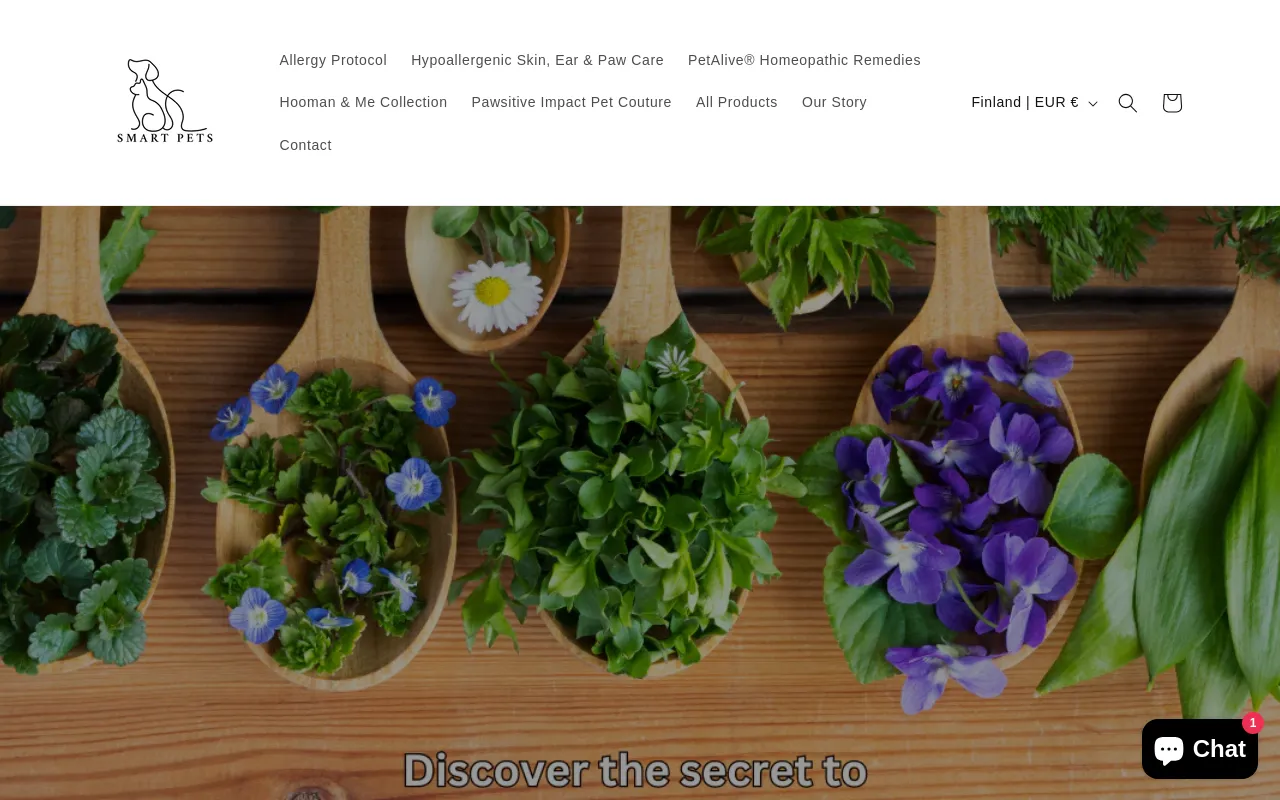Select Hooman & Me Collection
The image size is (1280, 800).
(x=363, y=102)
